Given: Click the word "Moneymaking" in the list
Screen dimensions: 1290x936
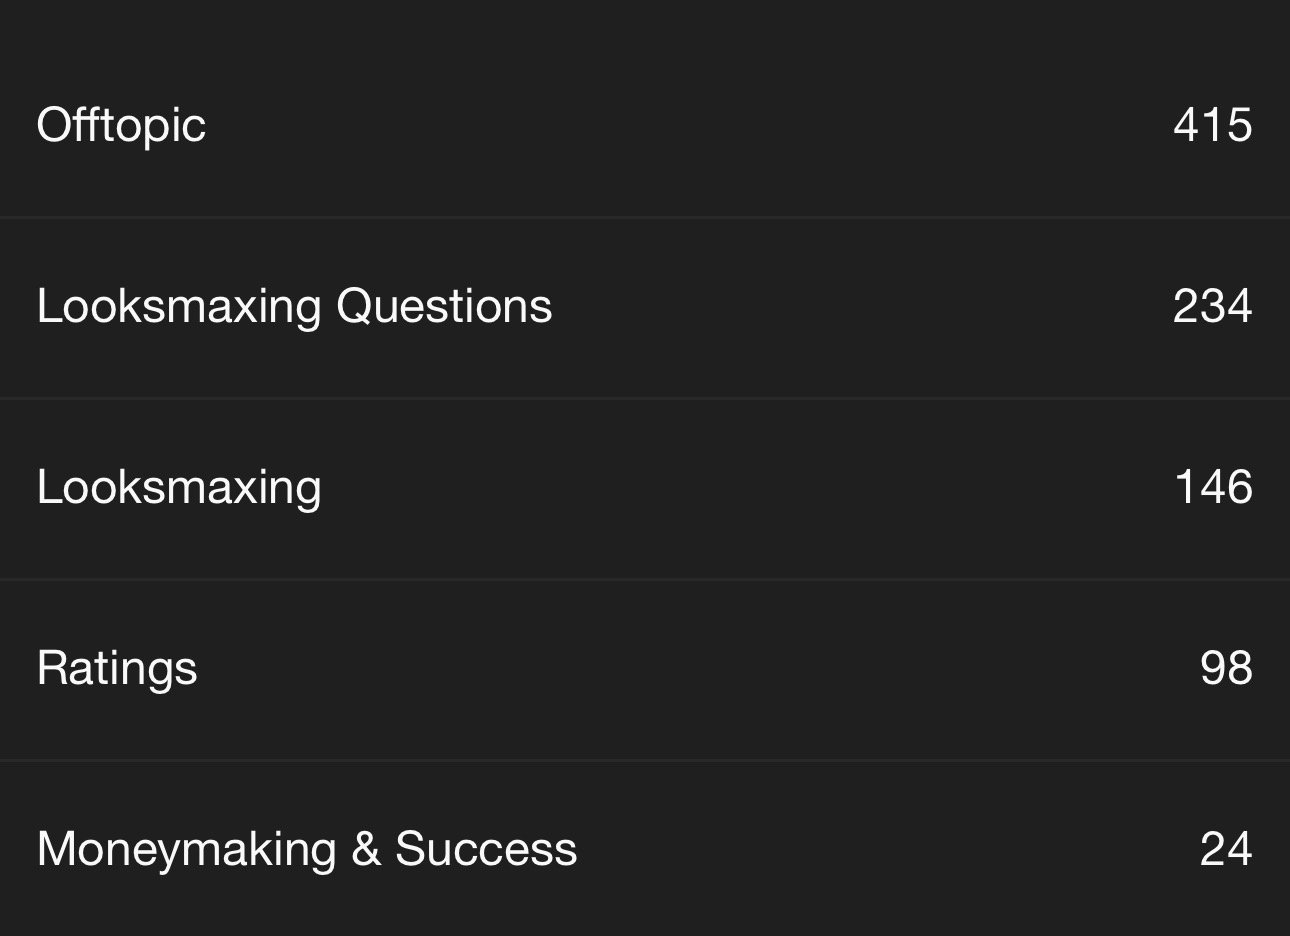Looking at the screenshot, I should pyautogui.click(x=186, y=849).
